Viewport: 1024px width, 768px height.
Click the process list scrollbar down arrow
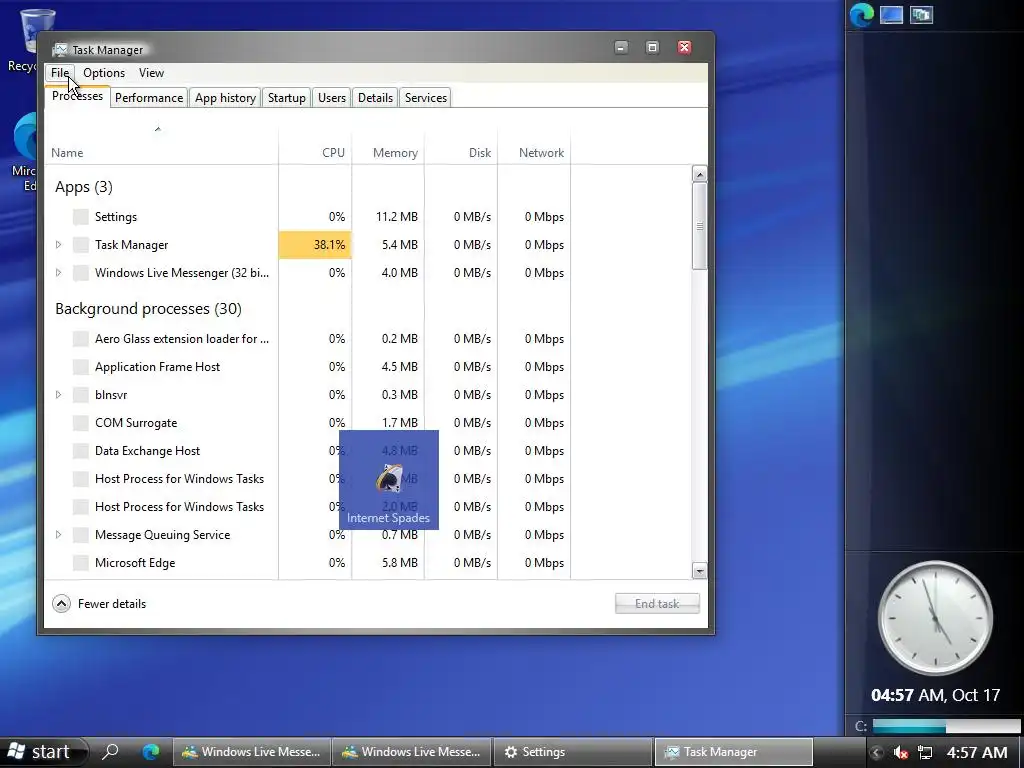(x=699, y=571)
